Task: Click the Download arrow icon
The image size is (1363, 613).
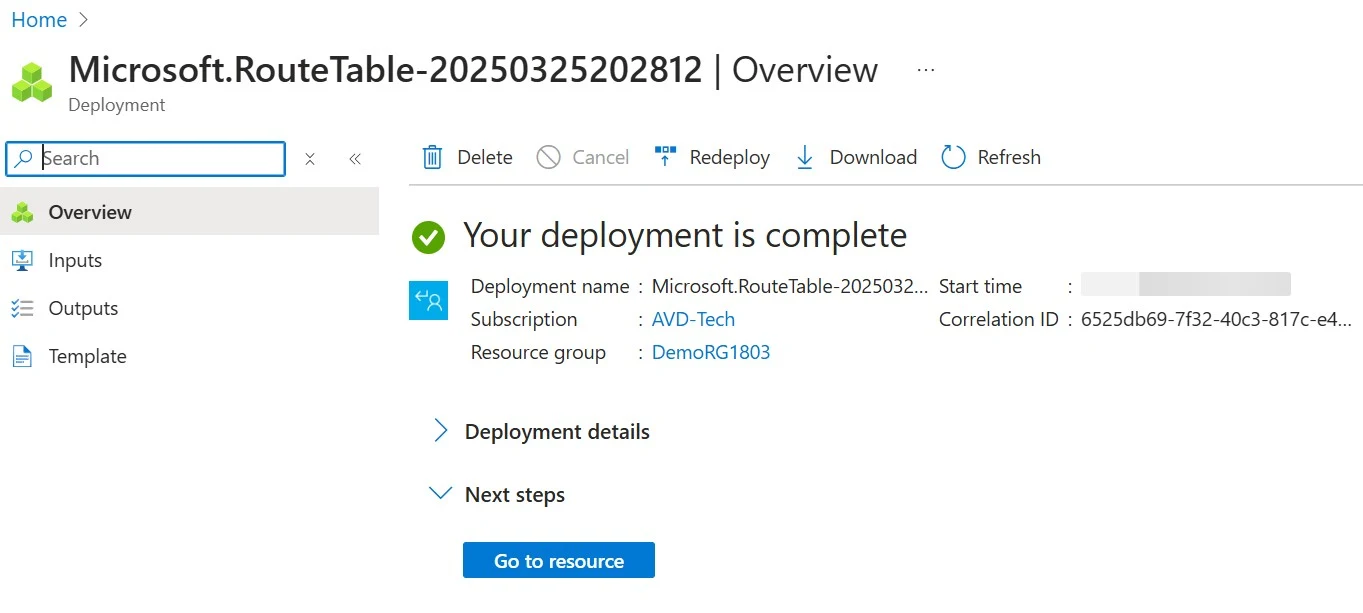Action: point(804,157)
